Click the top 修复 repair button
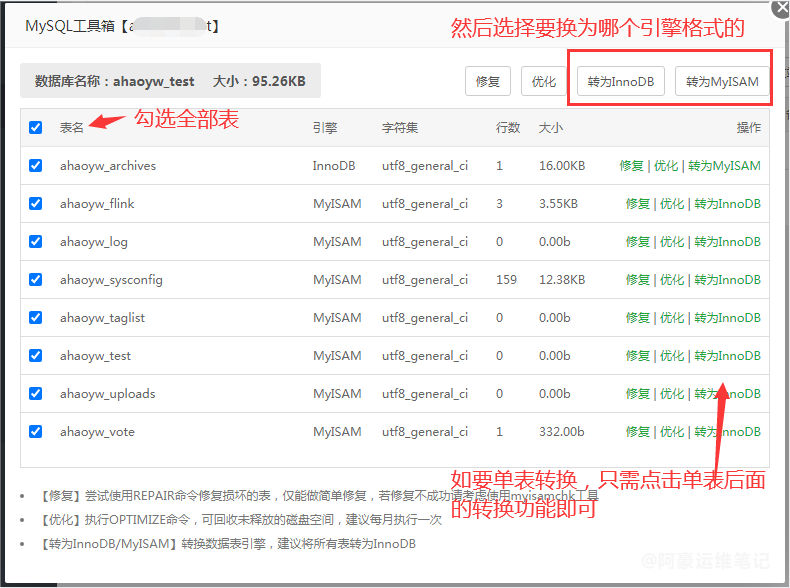Screen dimensions: 790x588 point(488,82)
